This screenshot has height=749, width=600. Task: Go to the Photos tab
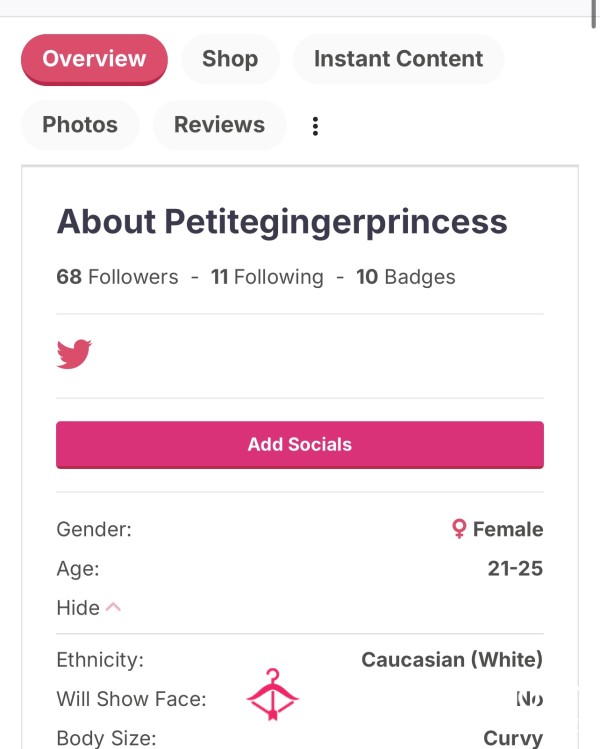(x=80, y=125)
